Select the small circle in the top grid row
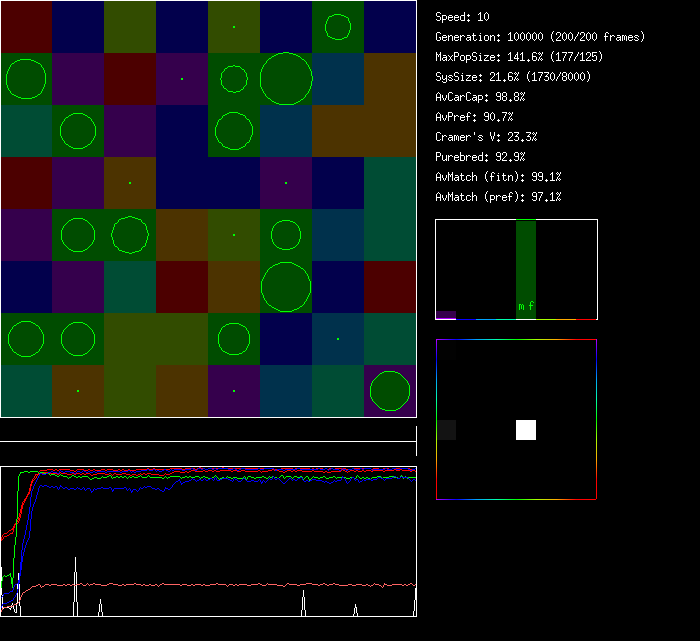This screenshot has width=700, height=641. coord(338,27)
